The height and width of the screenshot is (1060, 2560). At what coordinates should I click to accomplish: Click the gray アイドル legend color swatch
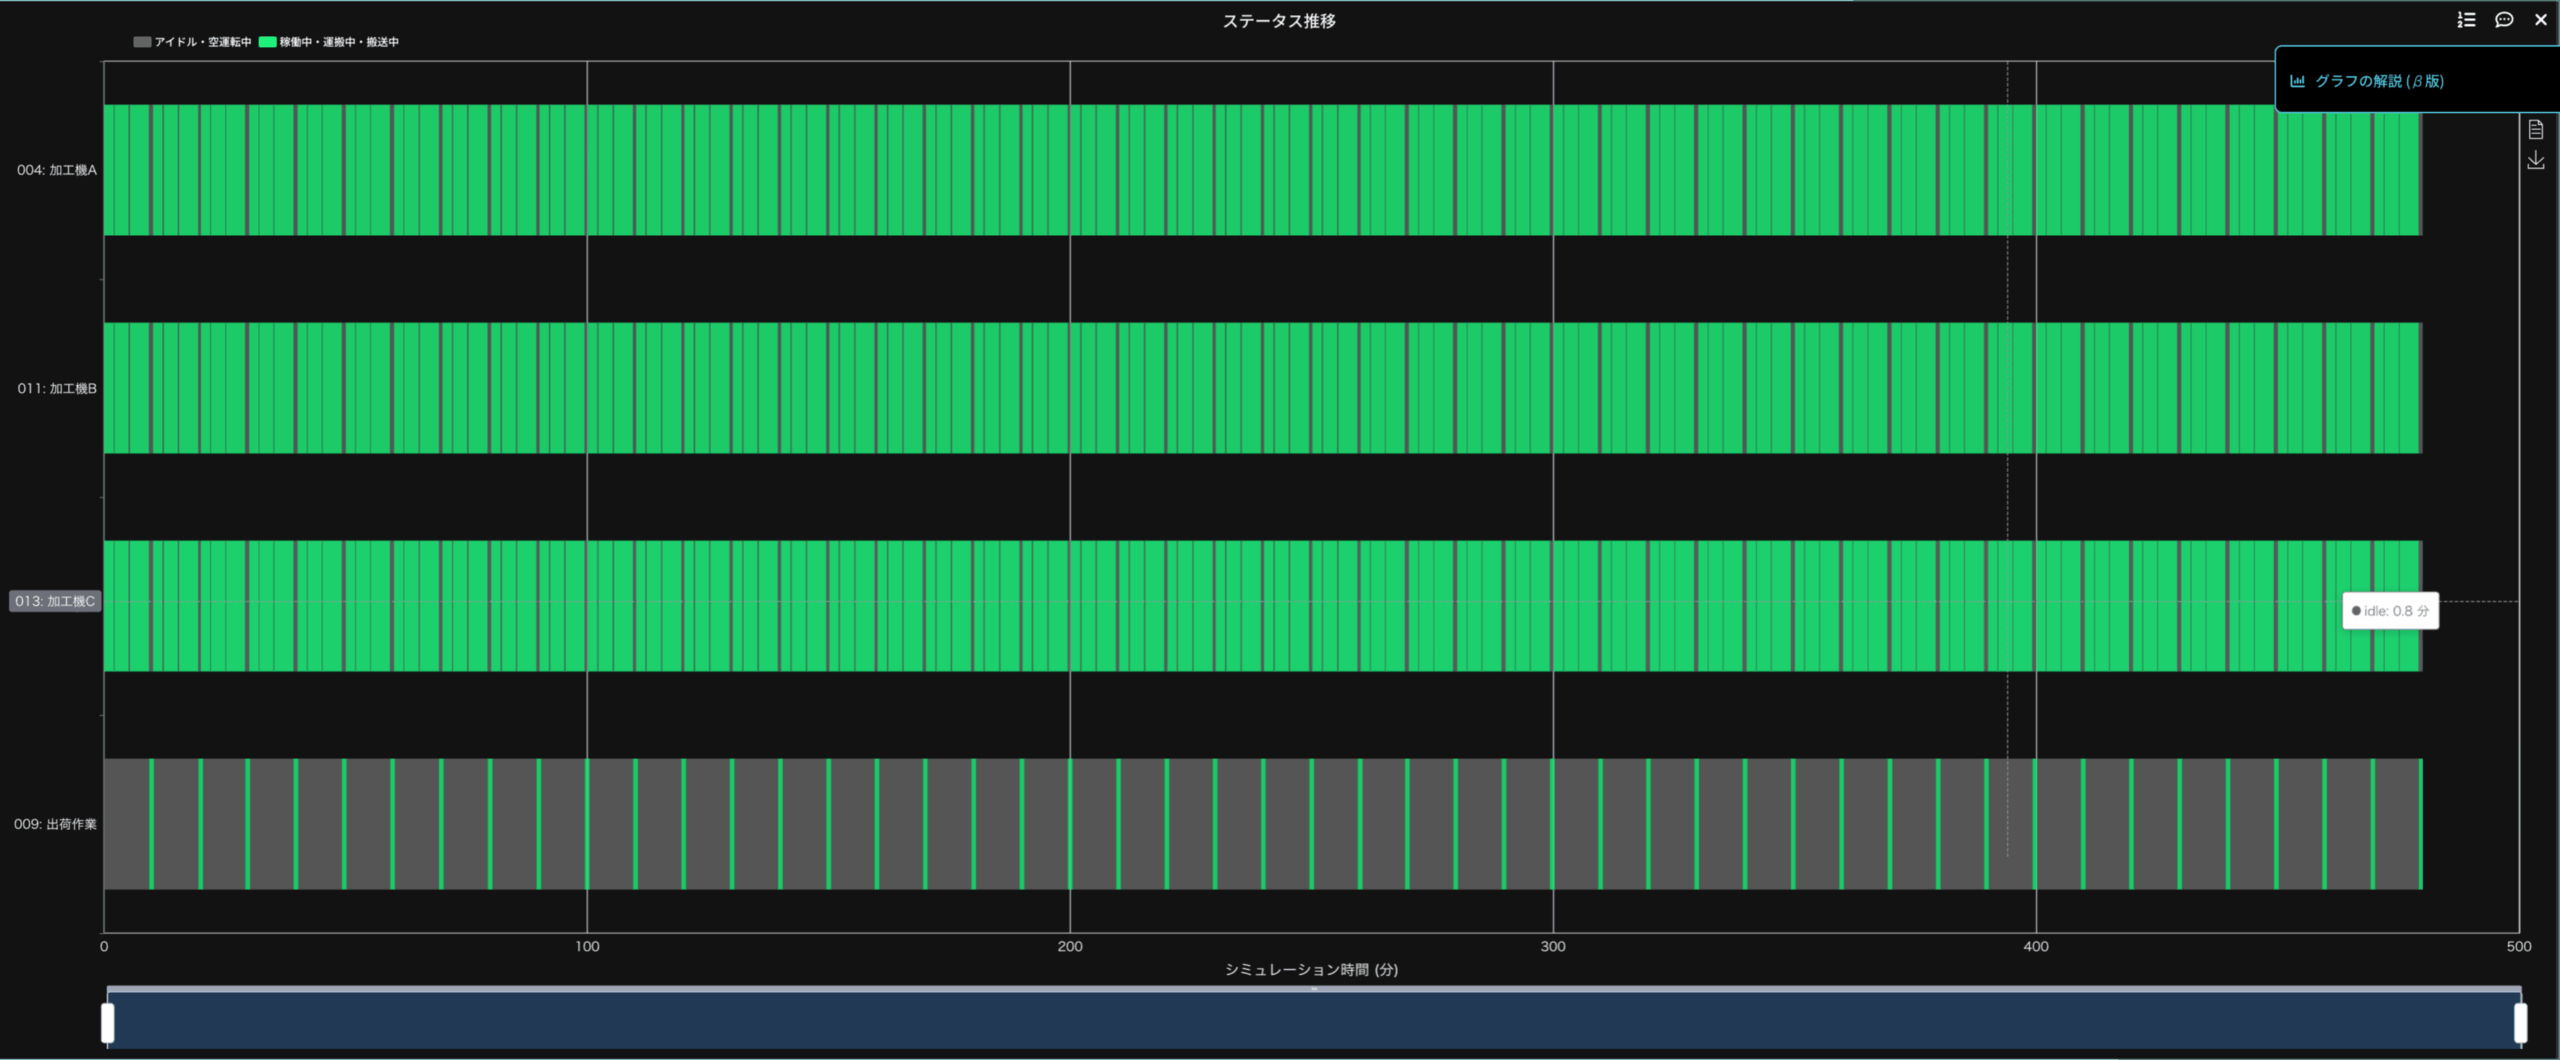click(x=142, y=42)
